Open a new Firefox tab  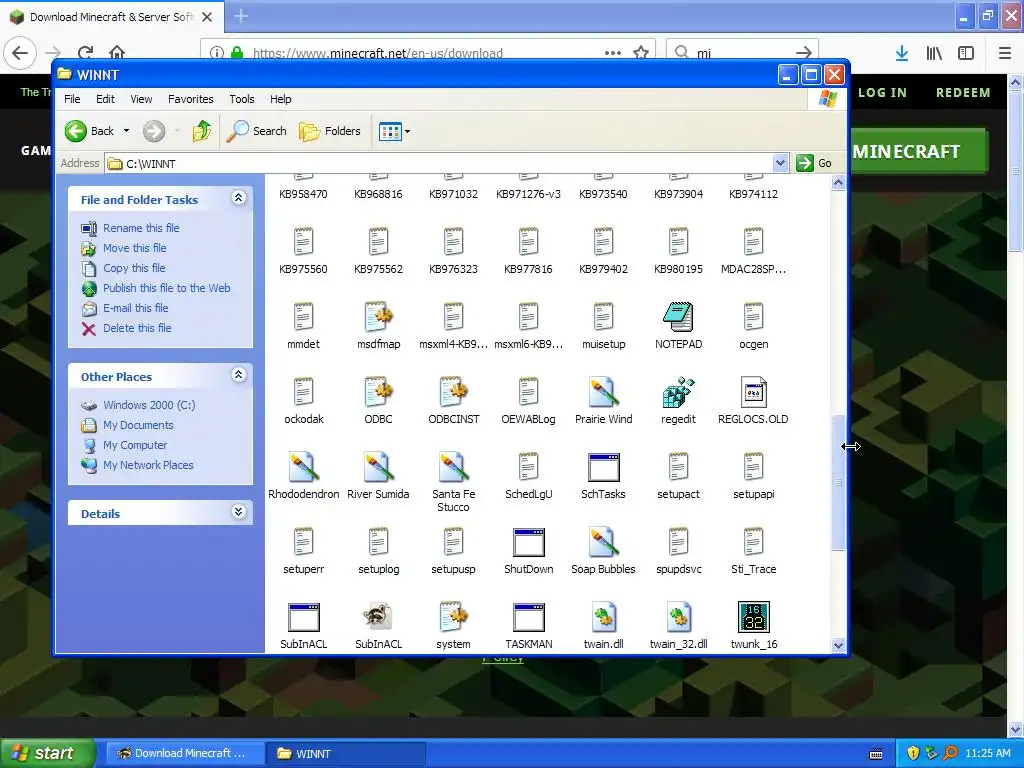click(241, 16)
